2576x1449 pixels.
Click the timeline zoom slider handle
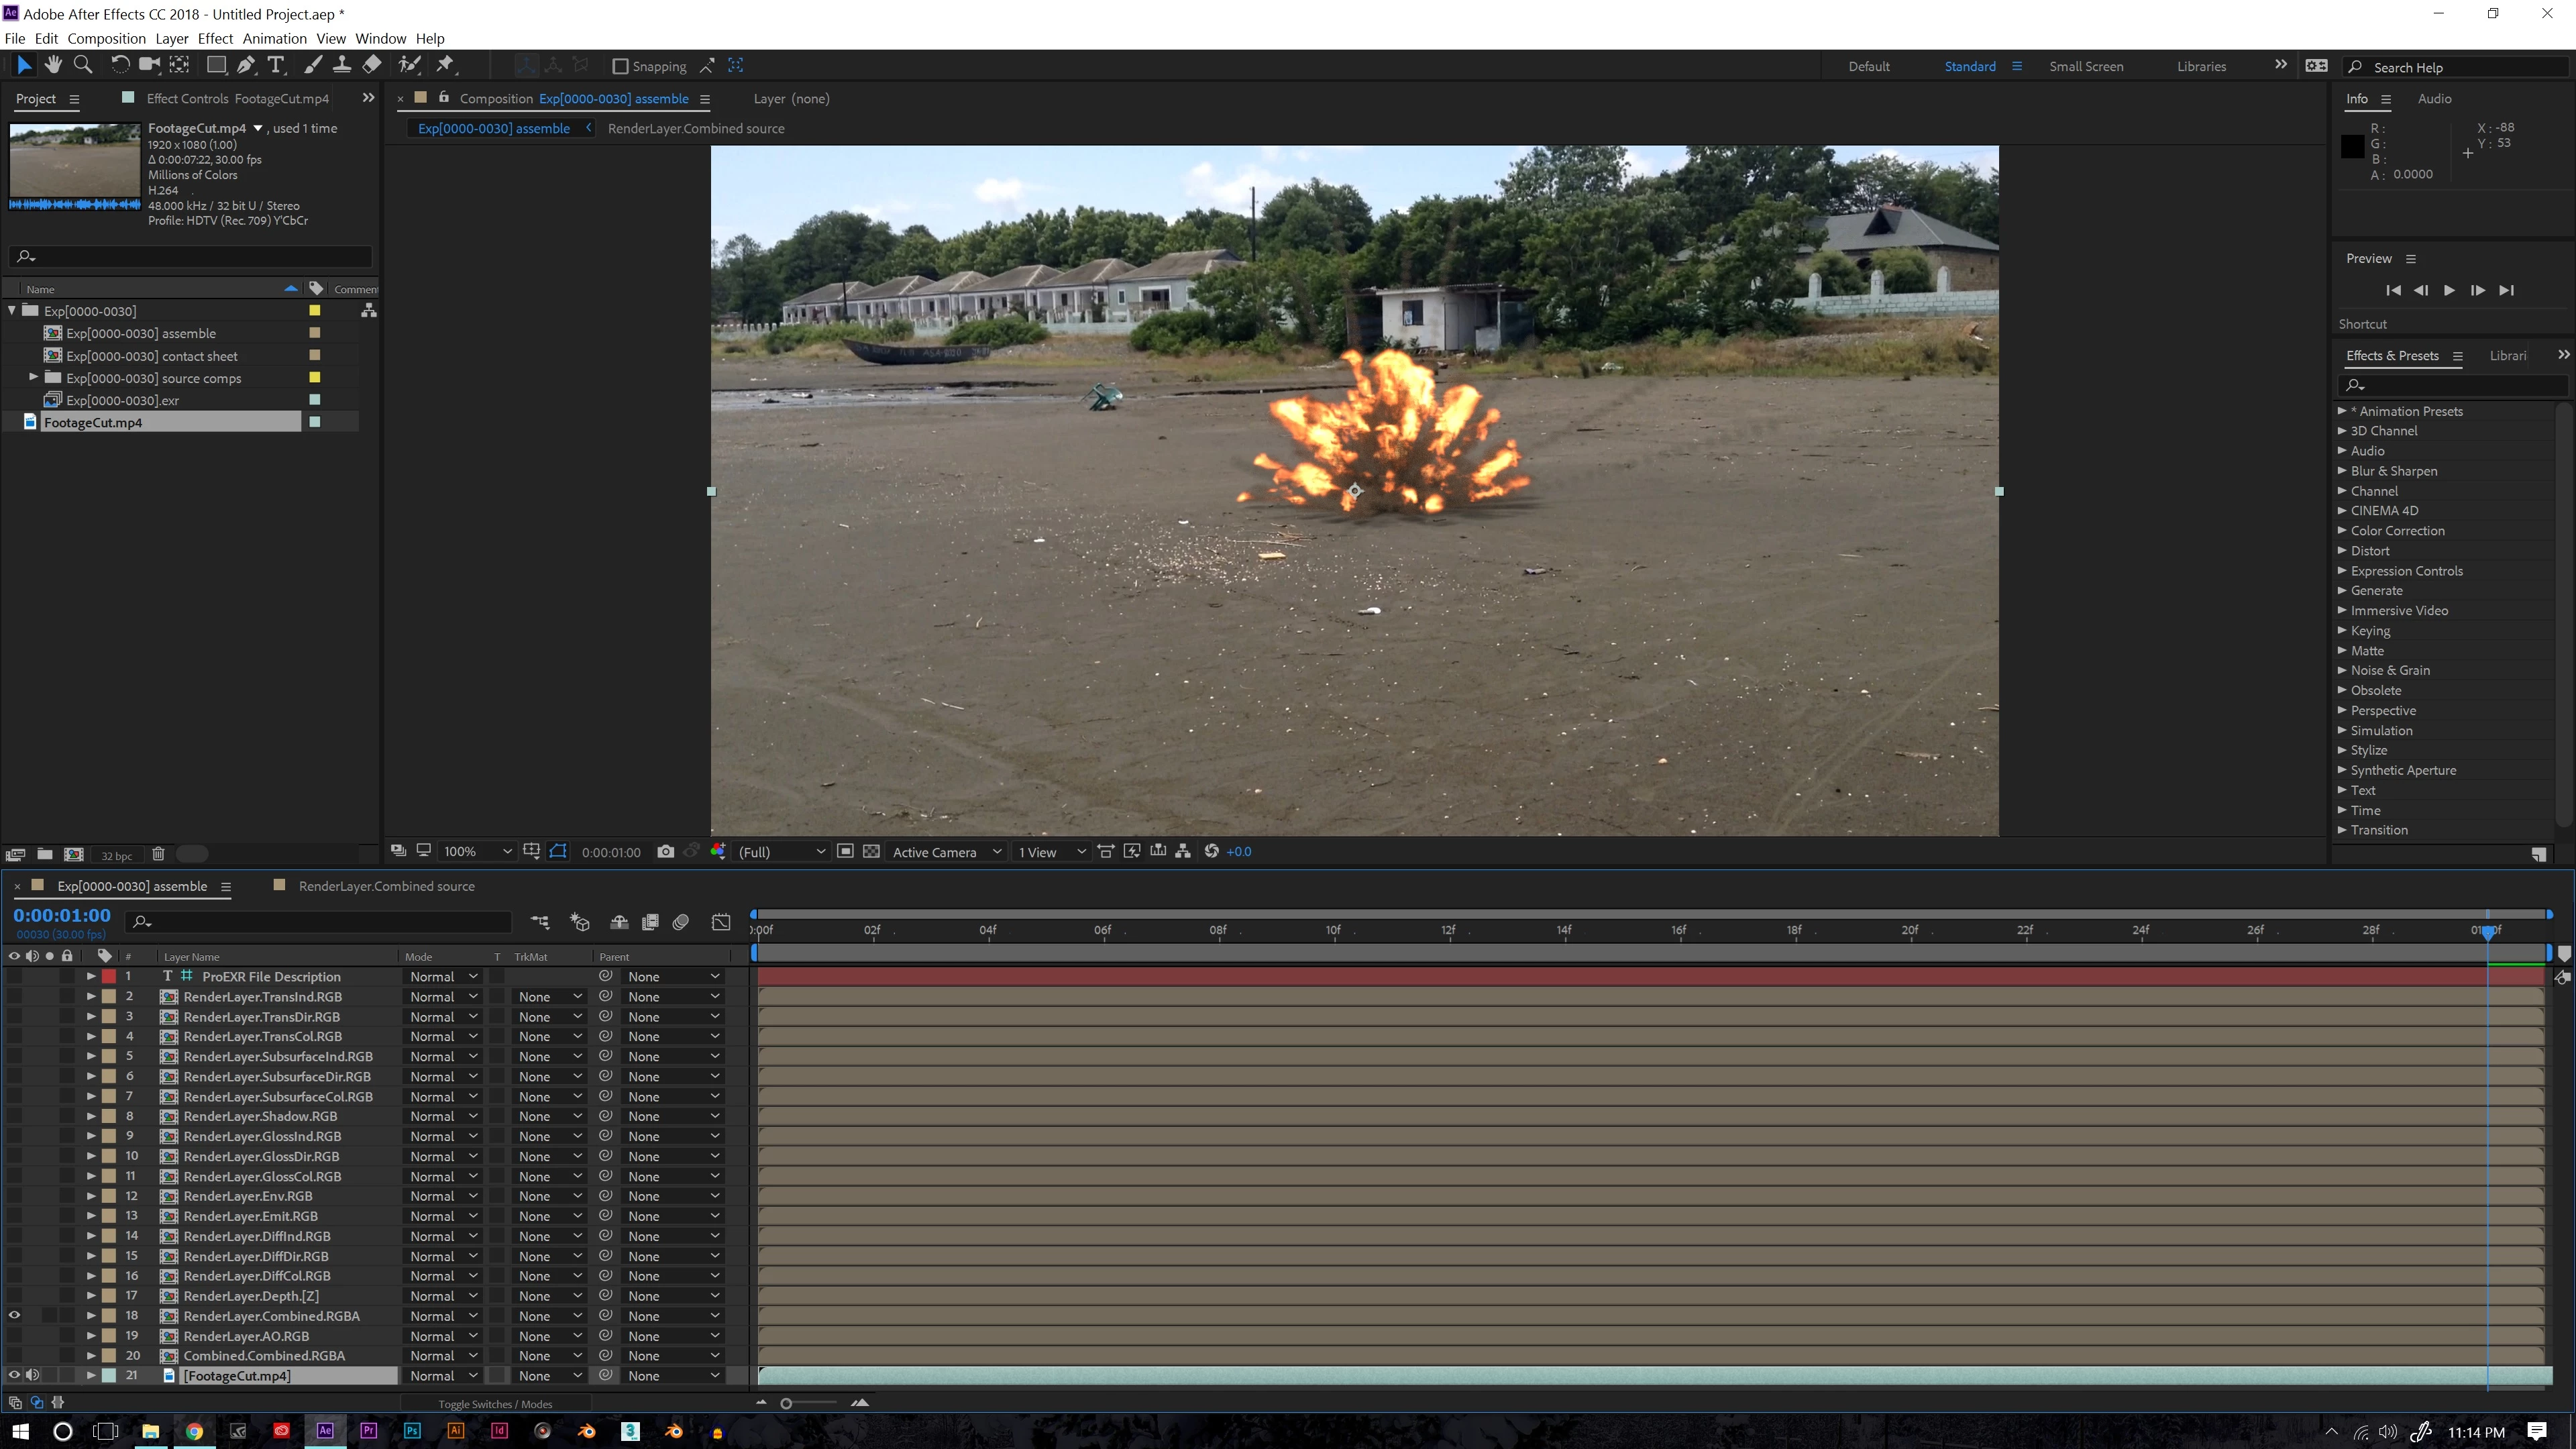tap(786, 1404)
